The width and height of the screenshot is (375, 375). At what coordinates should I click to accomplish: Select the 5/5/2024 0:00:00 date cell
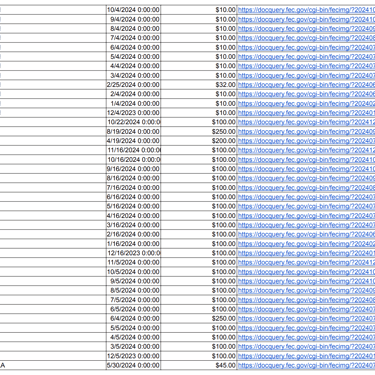pyautogui.click(x=133, y=328)
